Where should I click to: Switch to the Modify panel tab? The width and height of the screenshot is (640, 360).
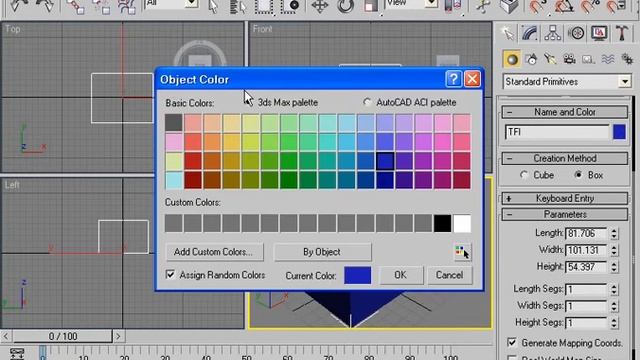(529, 33)
